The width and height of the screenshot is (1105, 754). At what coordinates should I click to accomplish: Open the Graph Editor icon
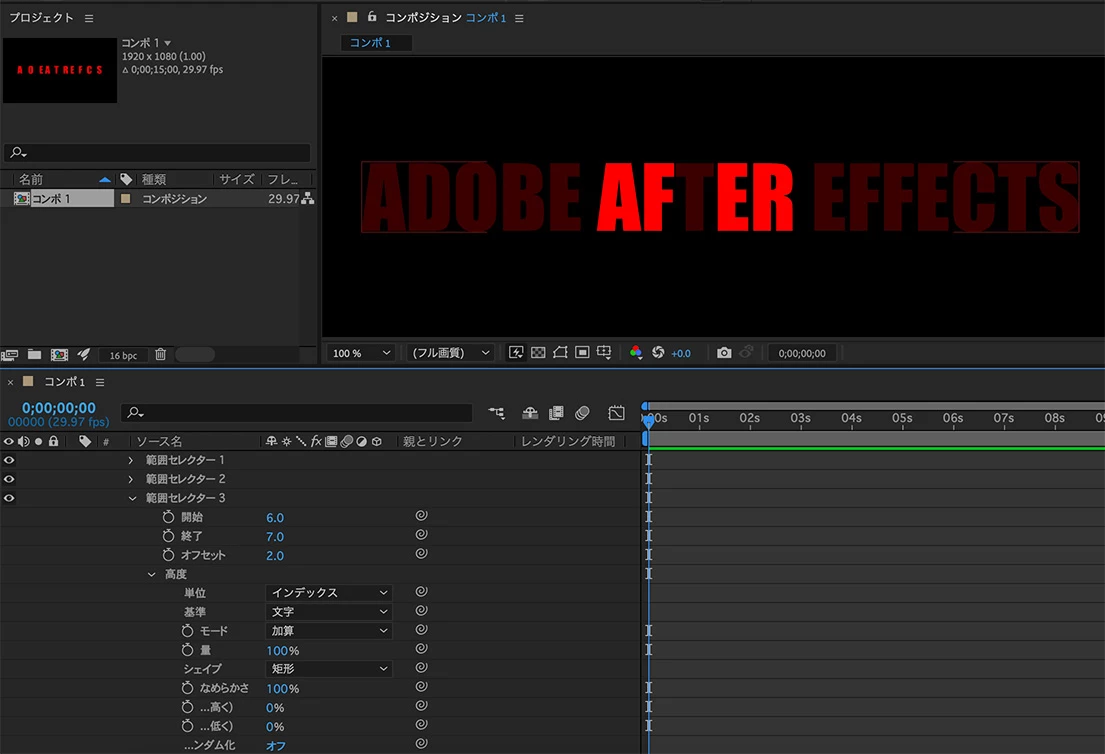click(617, 413)
